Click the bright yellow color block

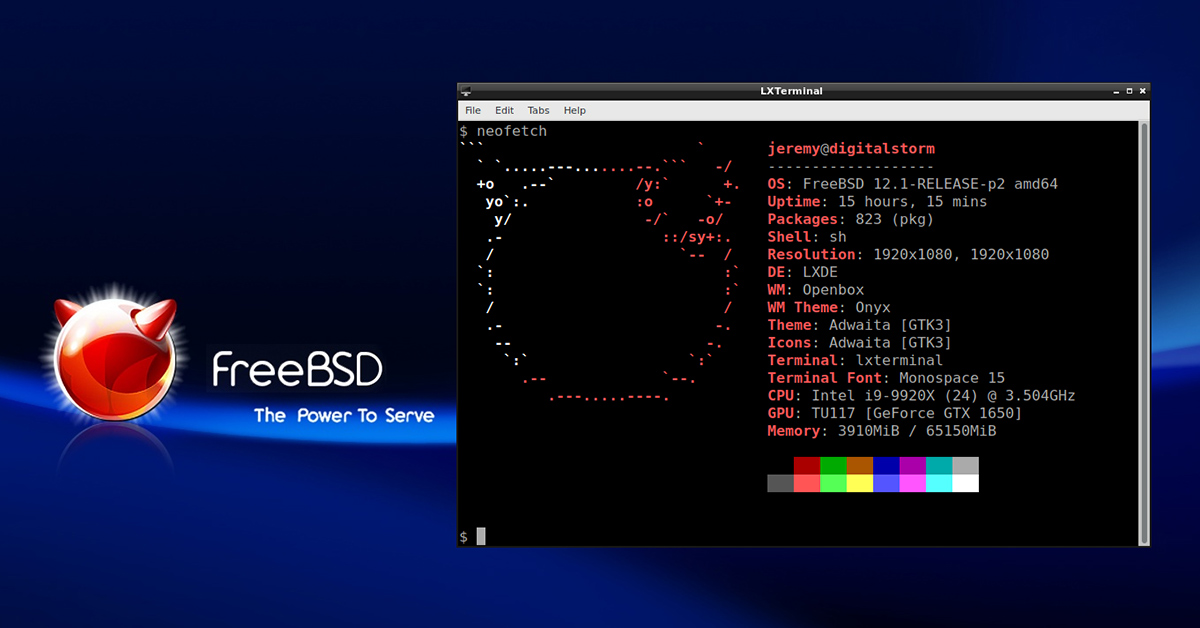(x=859, y=483)
